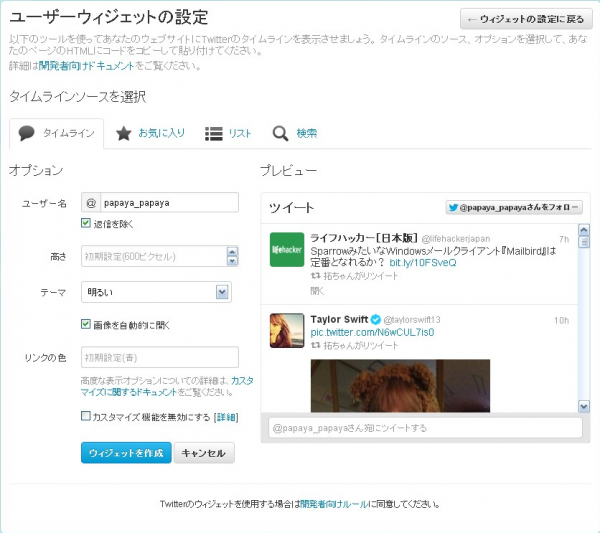
Task: Decrease height with the down stepper arrow
Action: point(232,261)
